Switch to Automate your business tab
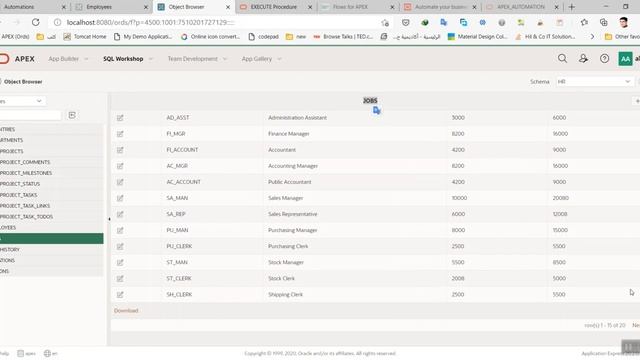The height and width of the screenshot is (360, 640). pos(440,7)
